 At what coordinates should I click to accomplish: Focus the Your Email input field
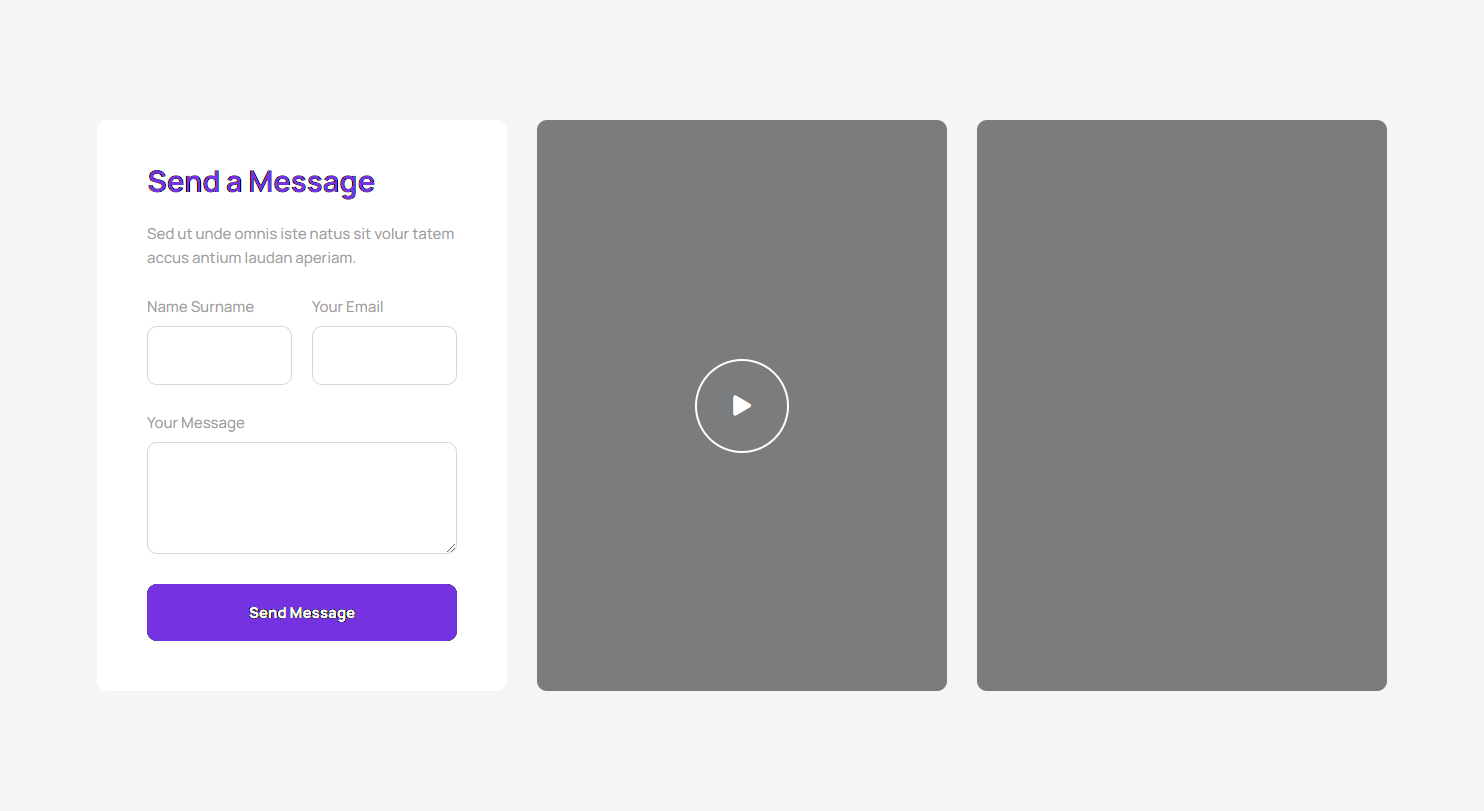(x=384, y=355)
